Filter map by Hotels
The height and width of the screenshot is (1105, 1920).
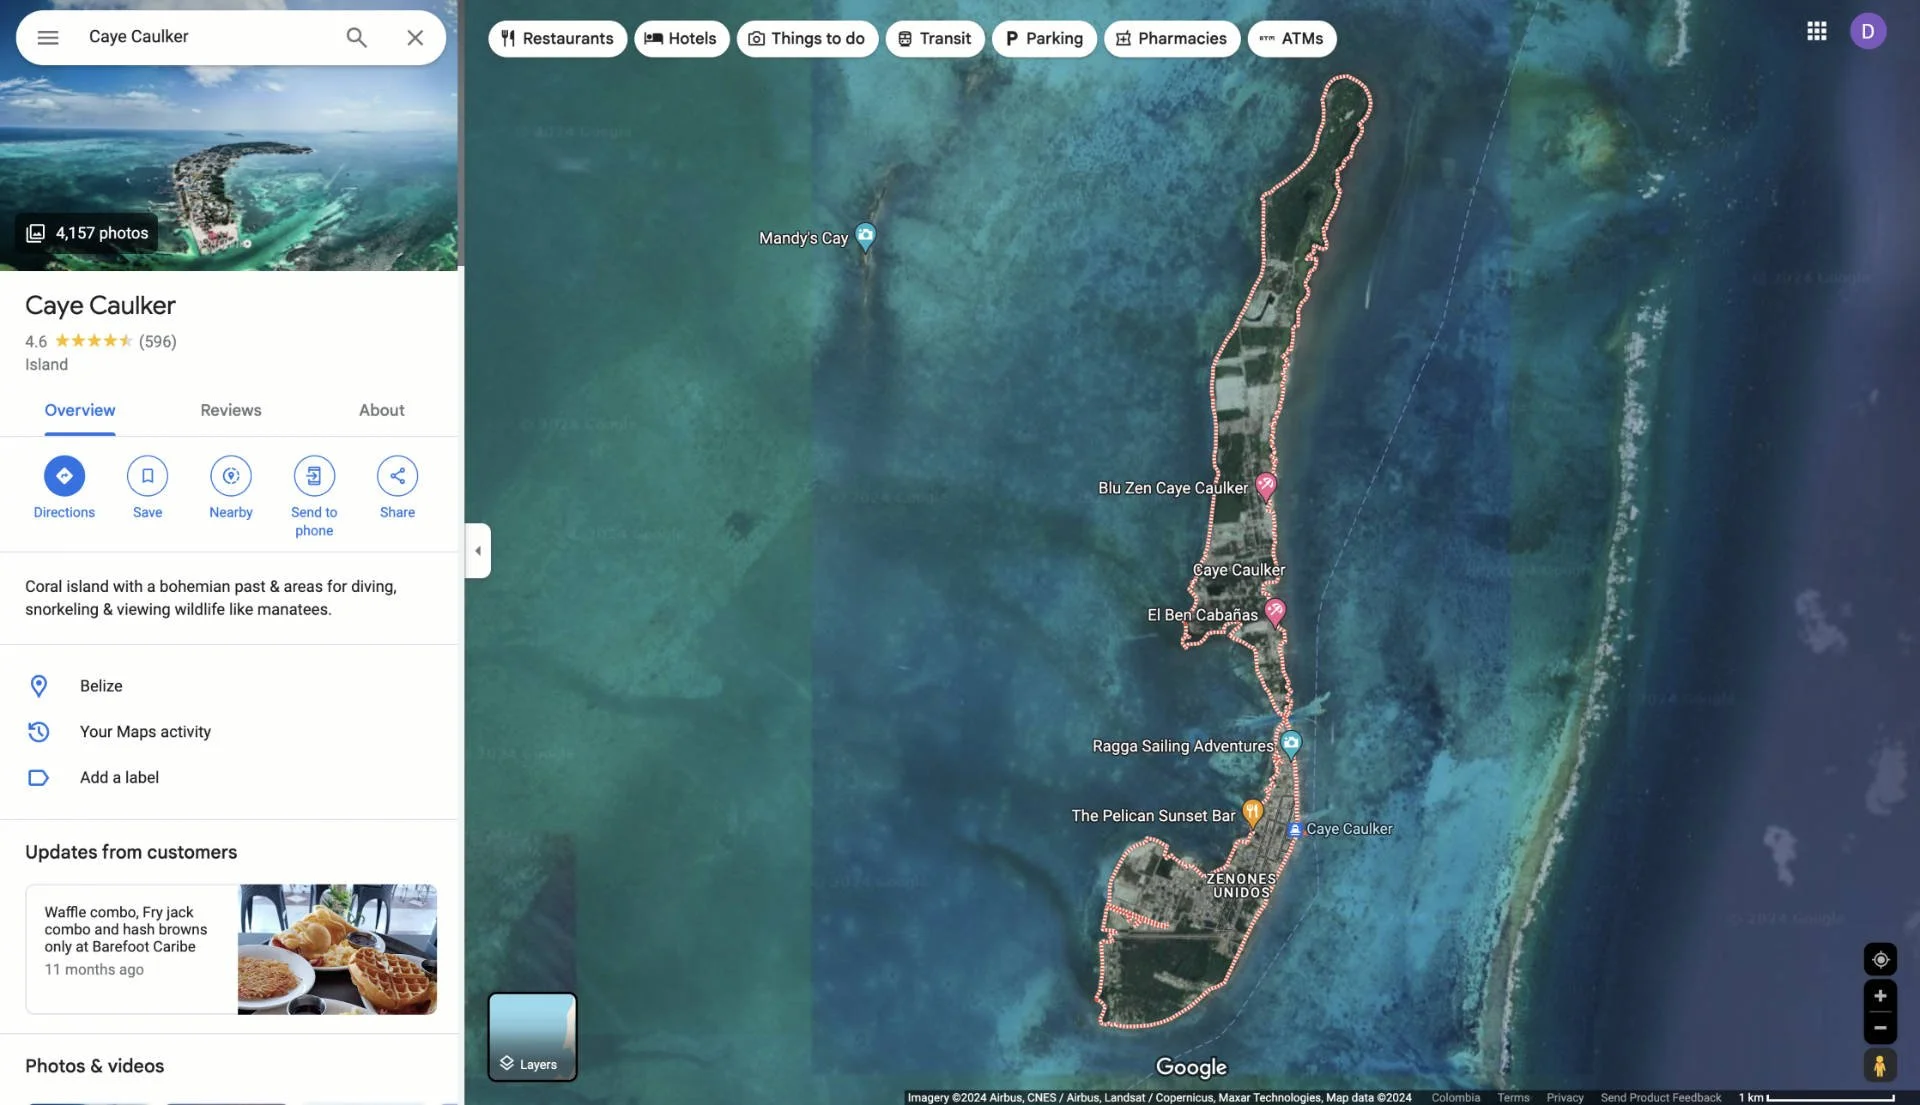[681, 39]
